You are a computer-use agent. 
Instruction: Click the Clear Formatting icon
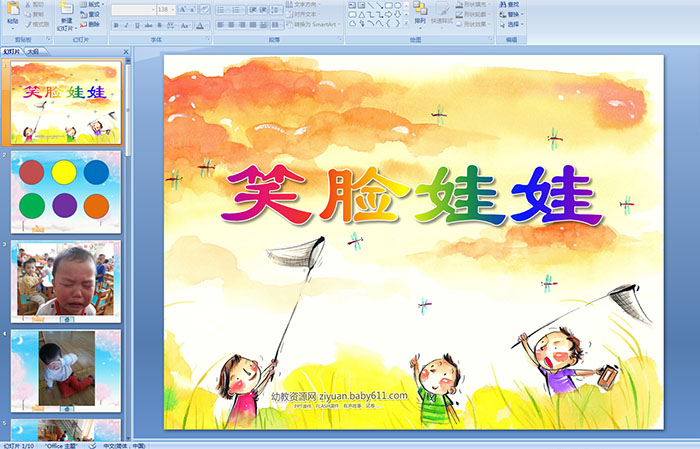pyautogui.click(x=204, y=9)
